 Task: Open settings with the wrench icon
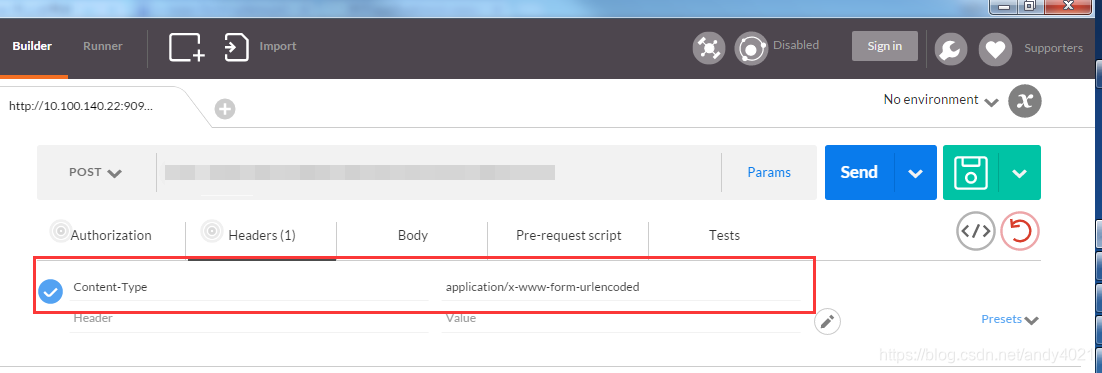pyautogui.click(x=951, y=49)
